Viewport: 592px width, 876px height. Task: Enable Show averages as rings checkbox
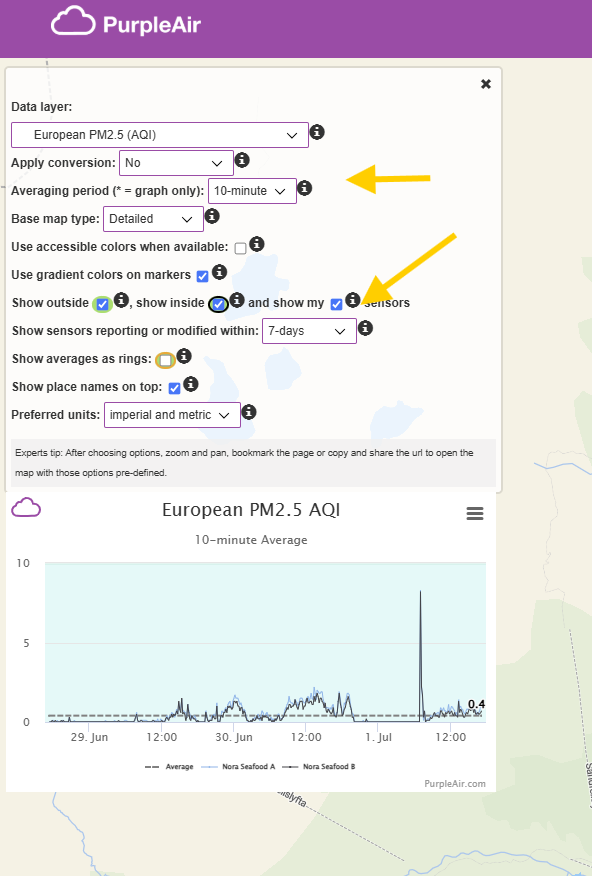165,361
